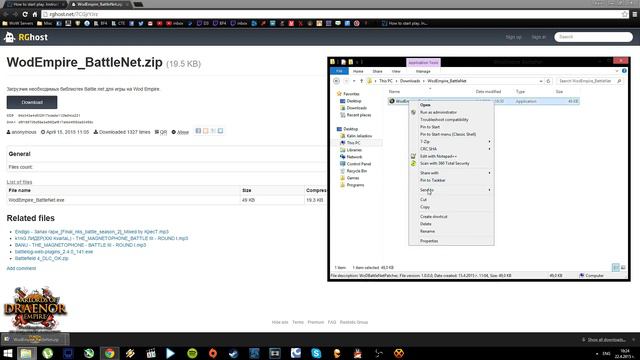Switch Explorer to large icons view
Image resolution: width=640 pixels, height=360 pixels.
pyautogui.click(x=623, y=268)
